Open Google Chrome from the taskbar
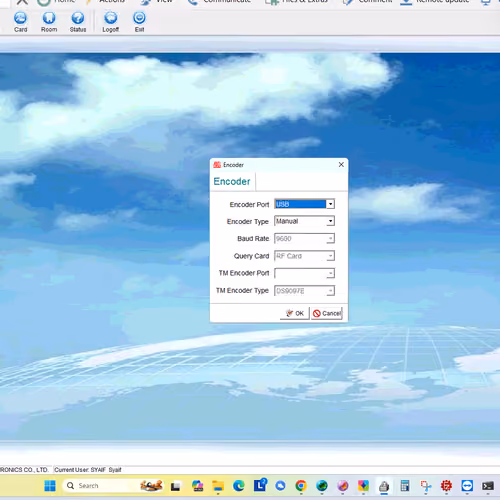Screen dimensions: 500x500 pyautogui.click(x=301, y=486)
